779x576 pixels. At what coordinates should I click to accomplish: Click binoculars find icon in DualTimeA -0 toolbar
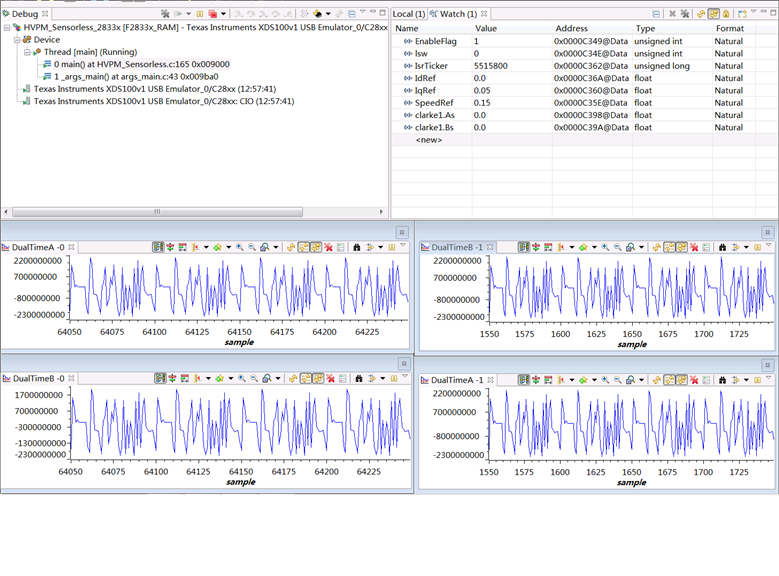pyautogui.click(x=357, y=247)
